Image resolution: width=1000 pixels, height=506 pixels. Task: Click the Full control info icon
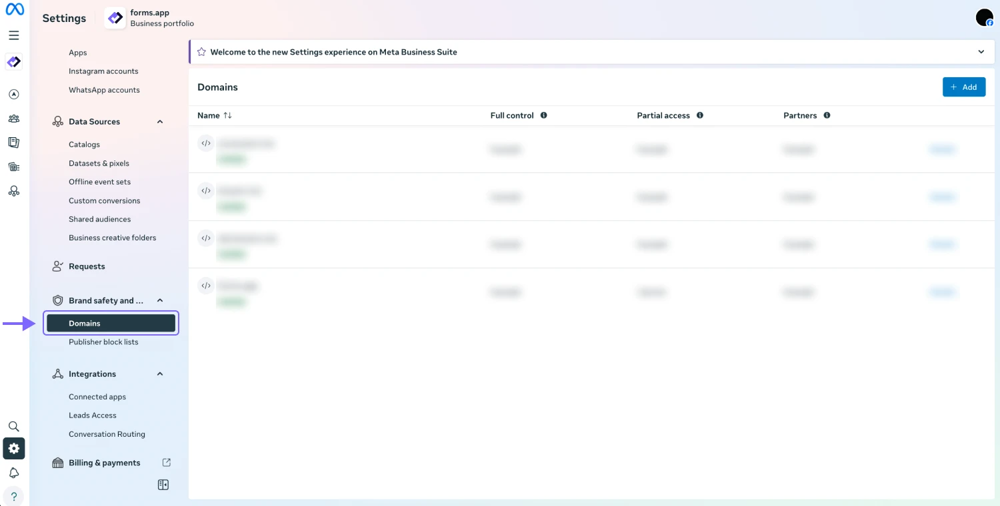[x=544, y=115]
